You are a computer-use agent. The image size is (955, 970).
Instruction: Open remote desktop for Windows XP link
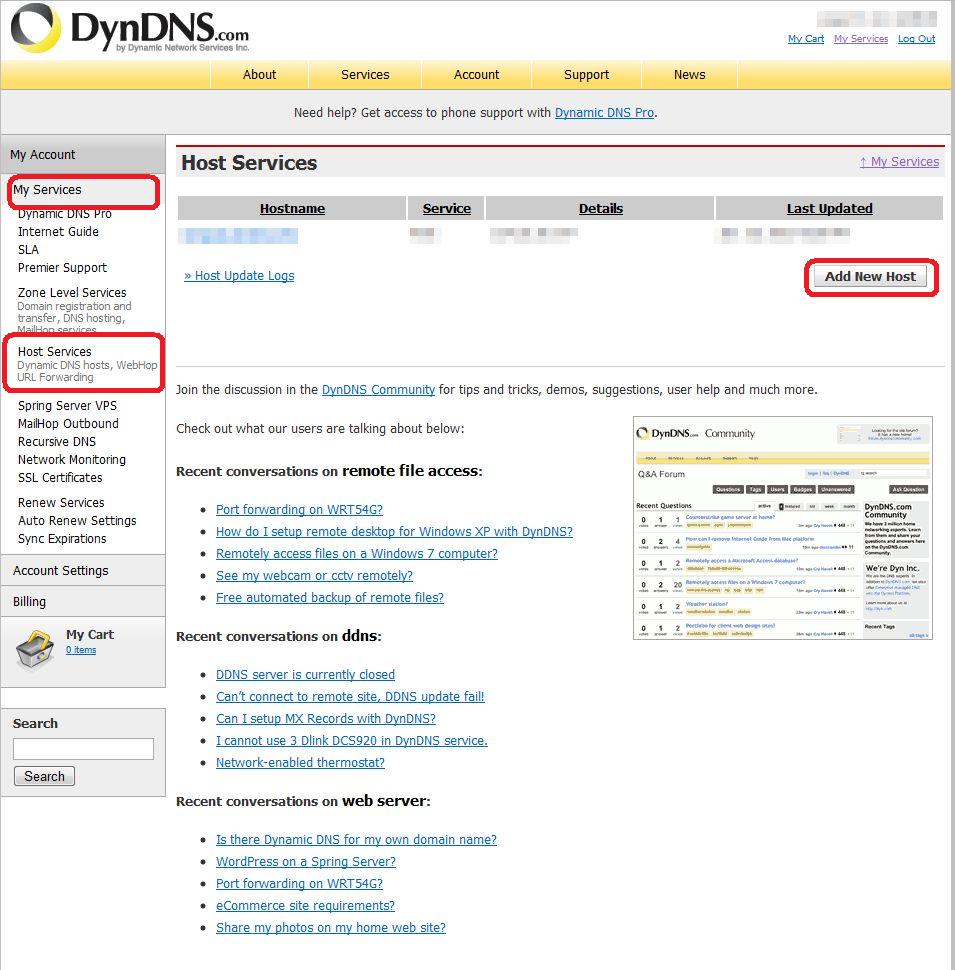[x=394, y=532]
